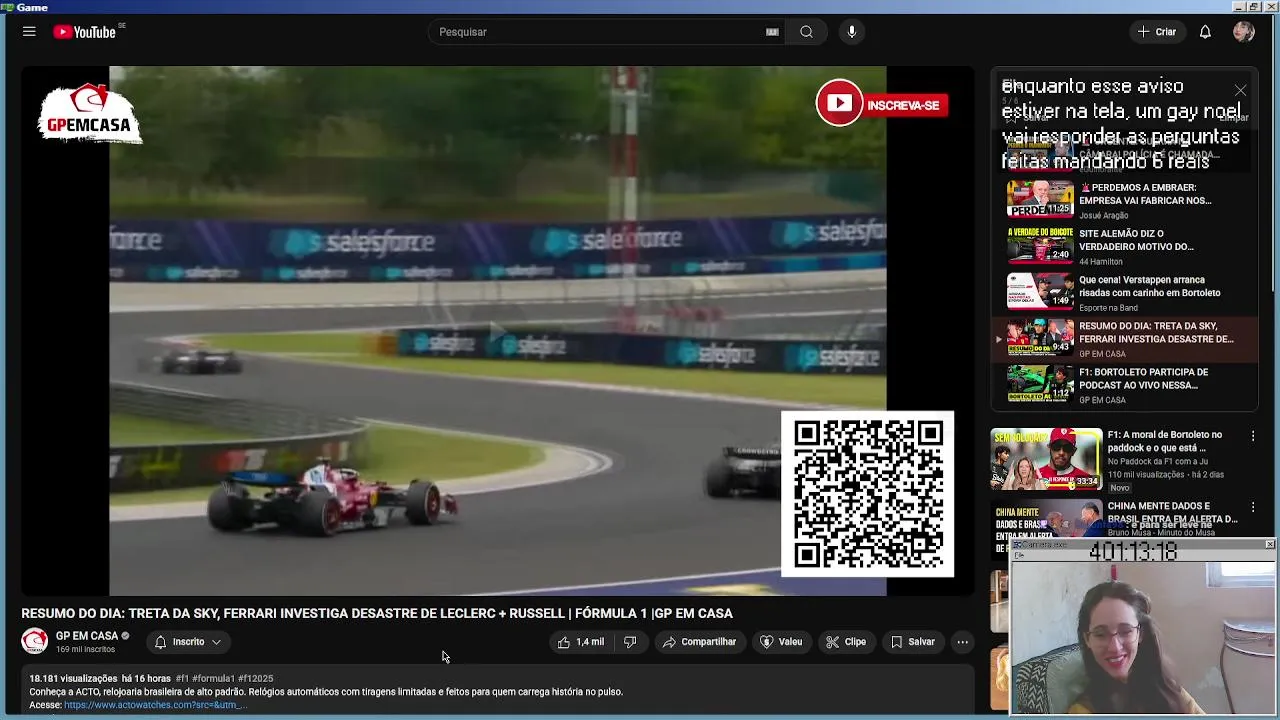This screenshot has width=1280, height=720.
Task: Open options menu for CHINA MENTE DADOS video
Action: [1253, 508]
